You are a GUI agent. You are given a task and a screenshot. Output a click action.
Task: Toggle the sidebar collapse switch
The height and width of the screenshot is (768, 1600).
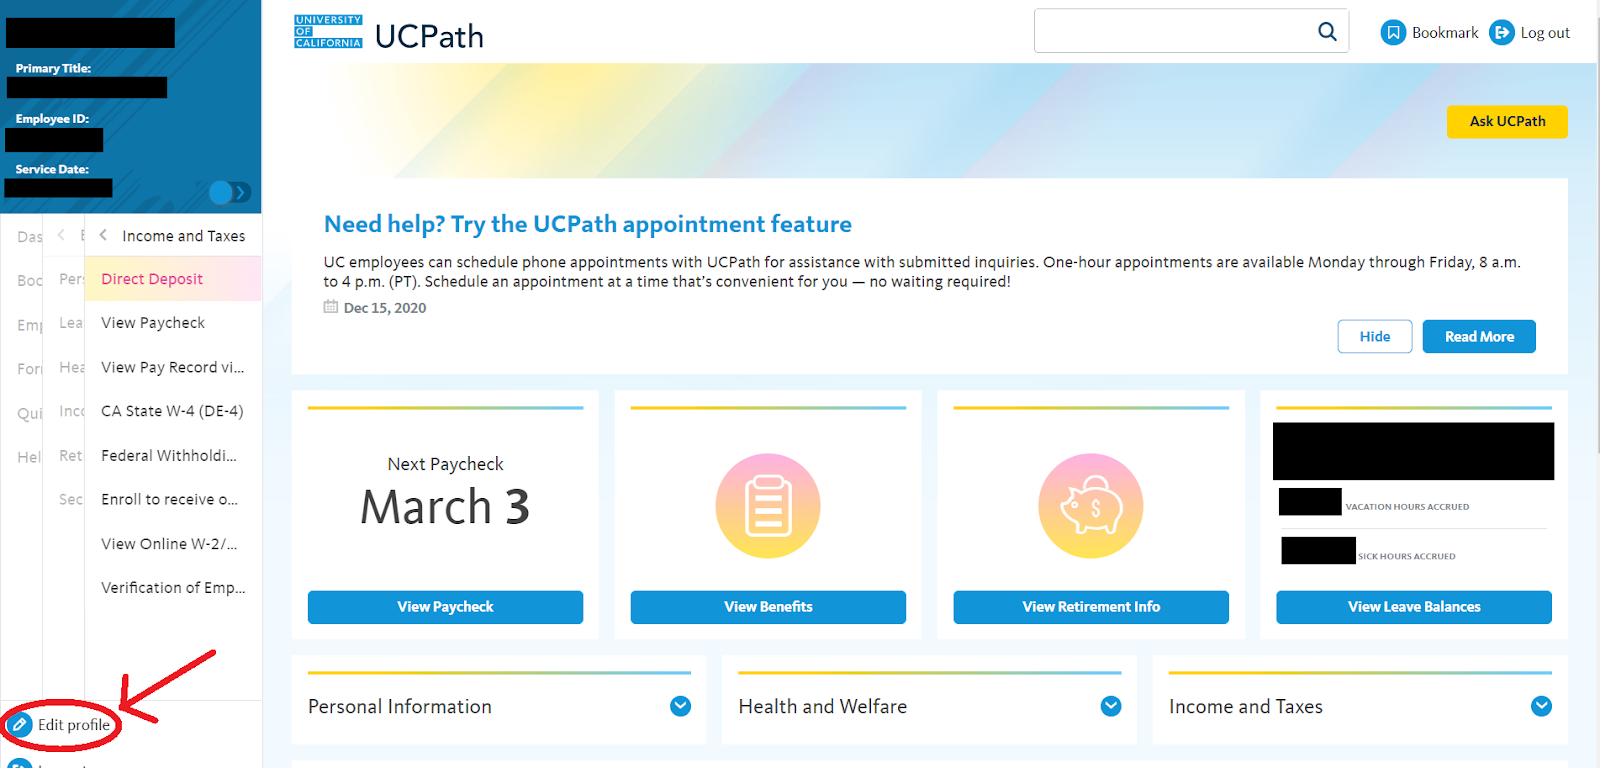(x=229, y=192)
